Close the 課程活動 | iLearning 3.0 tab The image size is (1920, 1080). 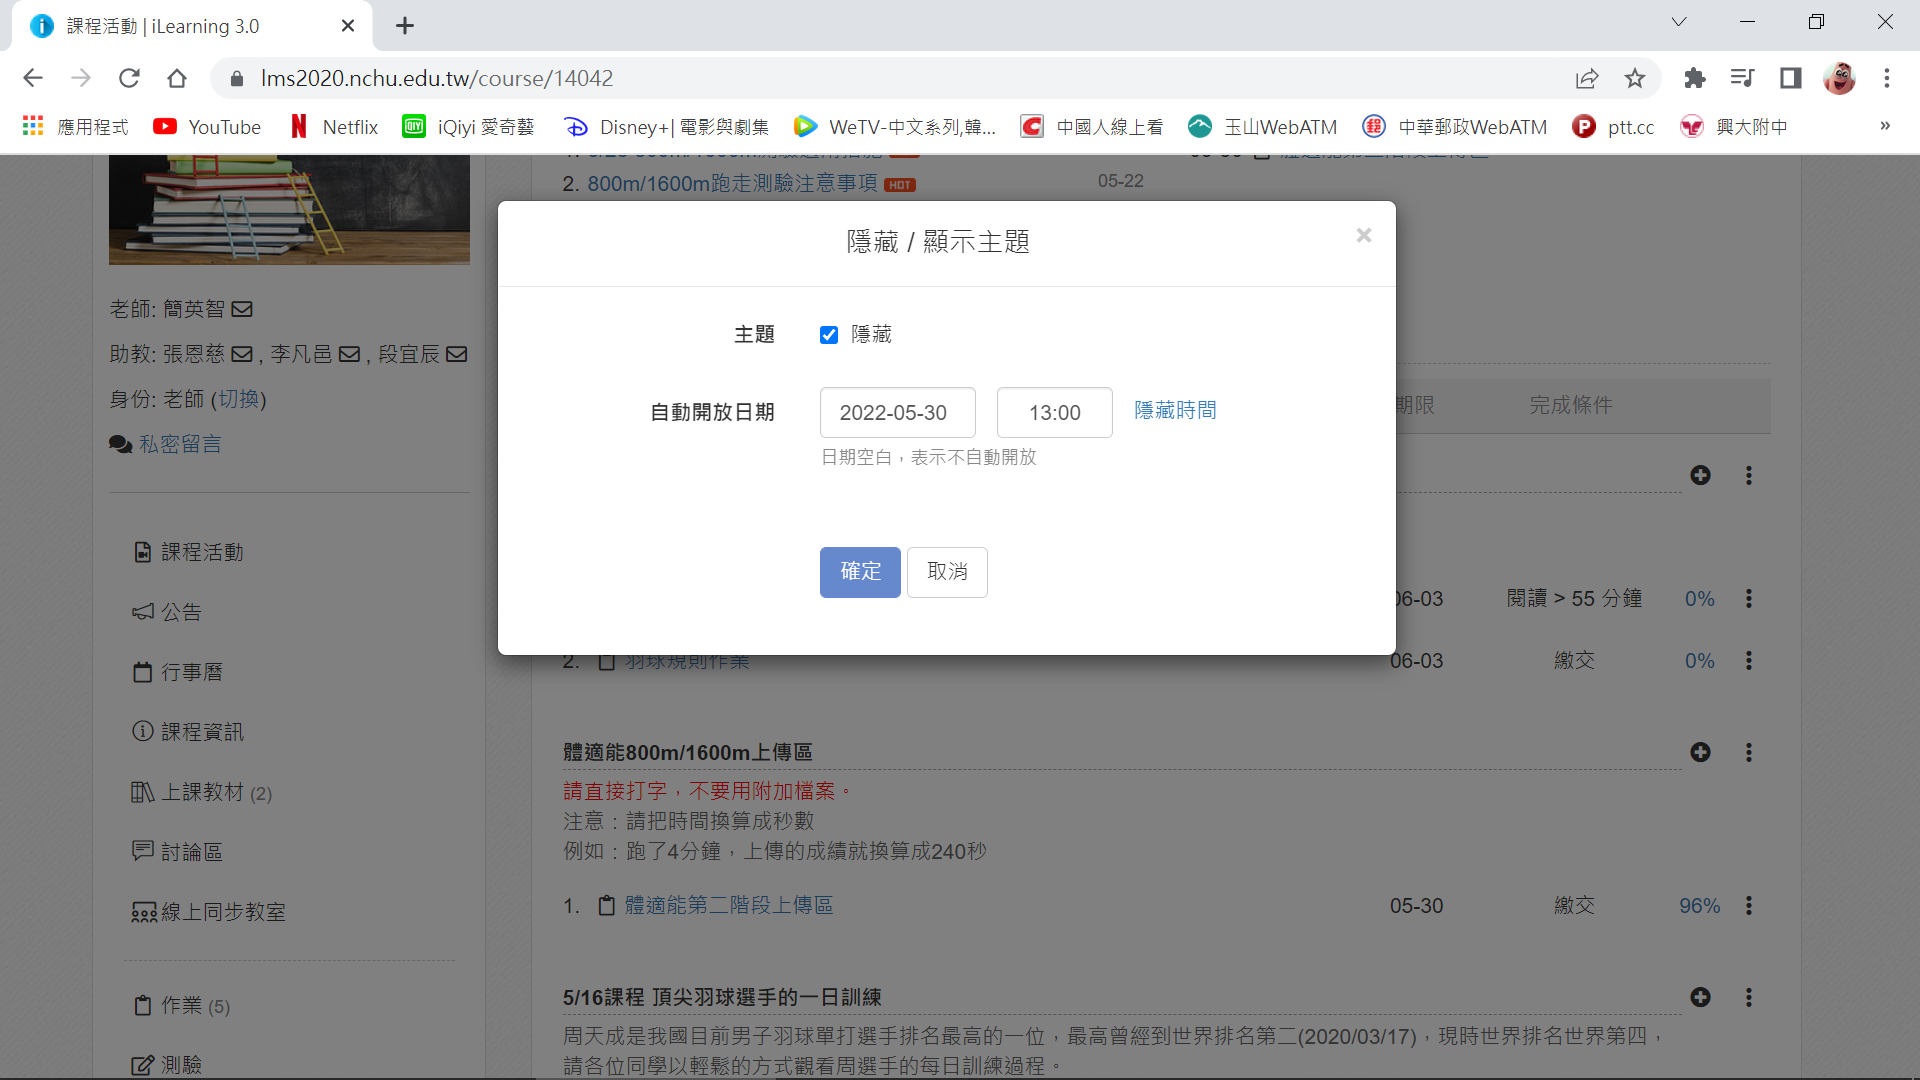(348, 26)
